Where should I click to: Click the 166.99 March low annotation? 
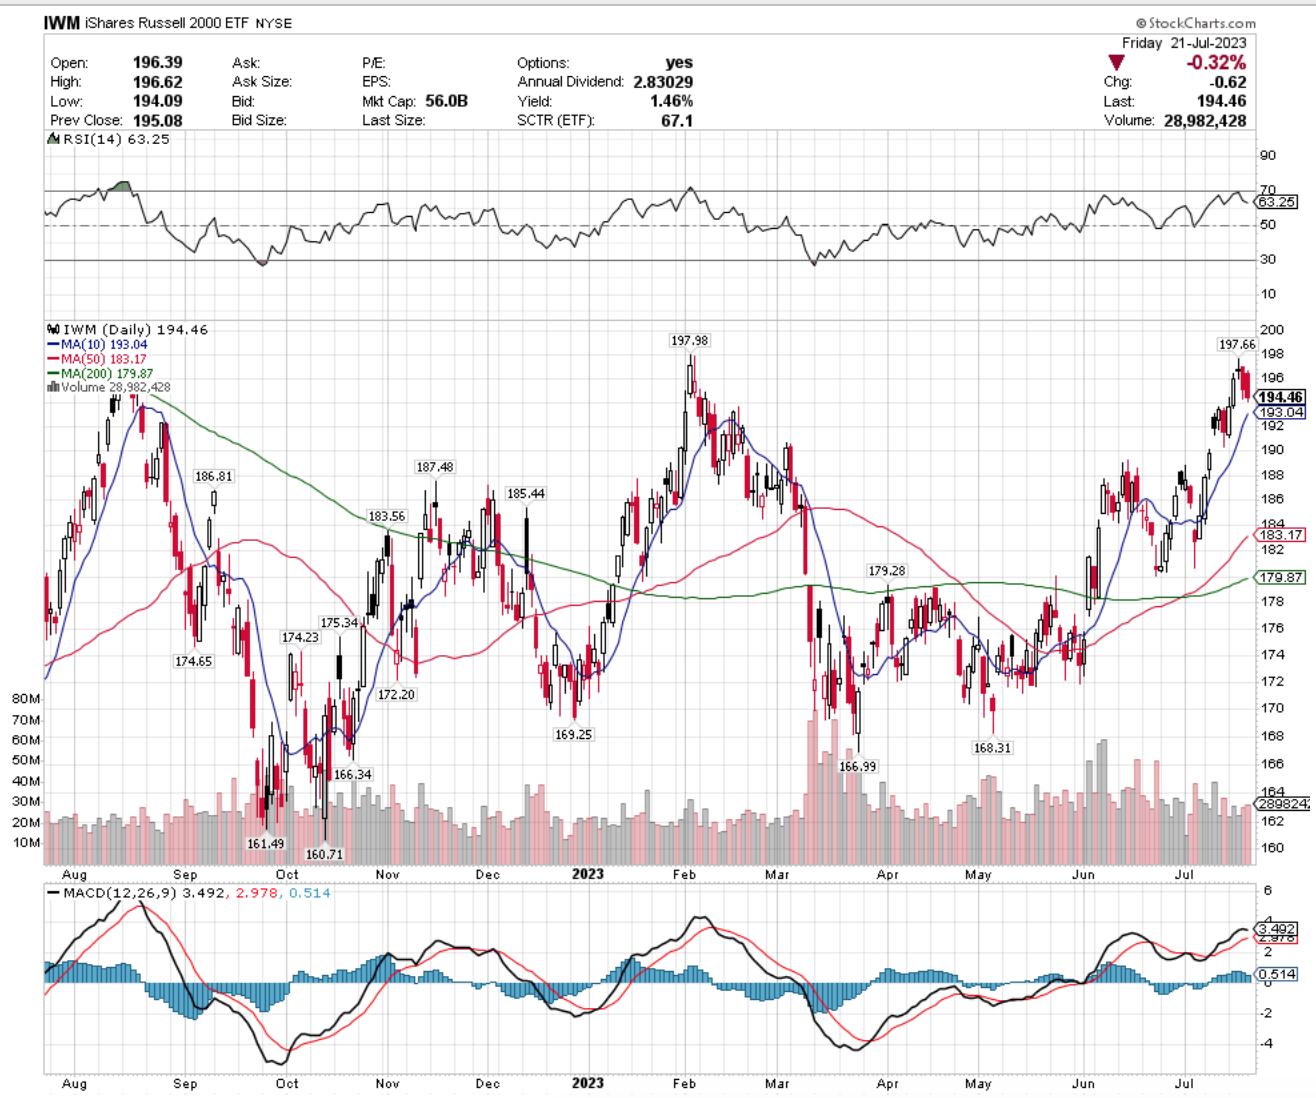click(857, 766)
